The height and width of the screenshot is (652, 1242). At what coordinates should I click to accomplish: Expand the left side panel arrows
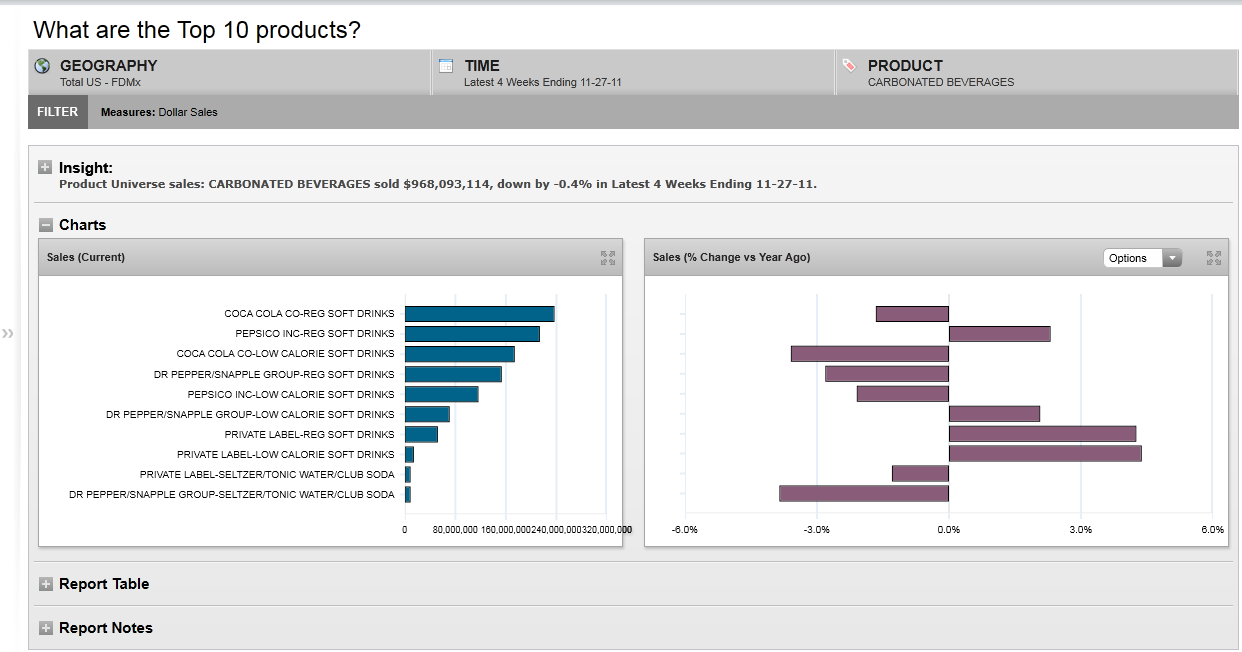9,333
